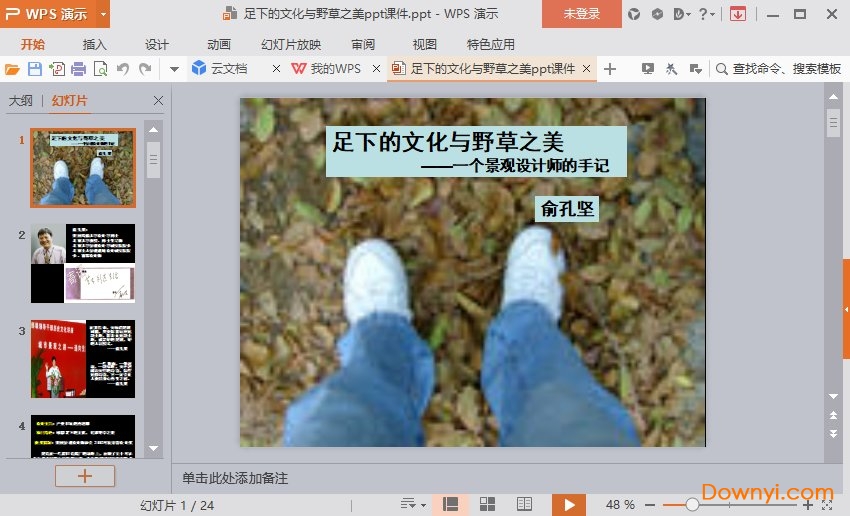This screenshot has height=516, width=850.
Task: Click the search commands field
Action: coord(778,69)
